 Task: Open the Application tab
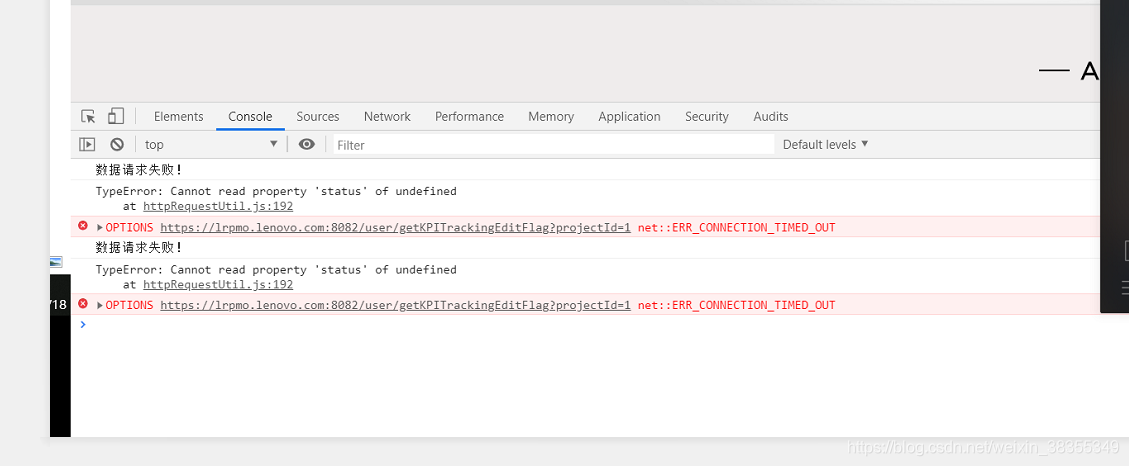click(x=629, y=117)
